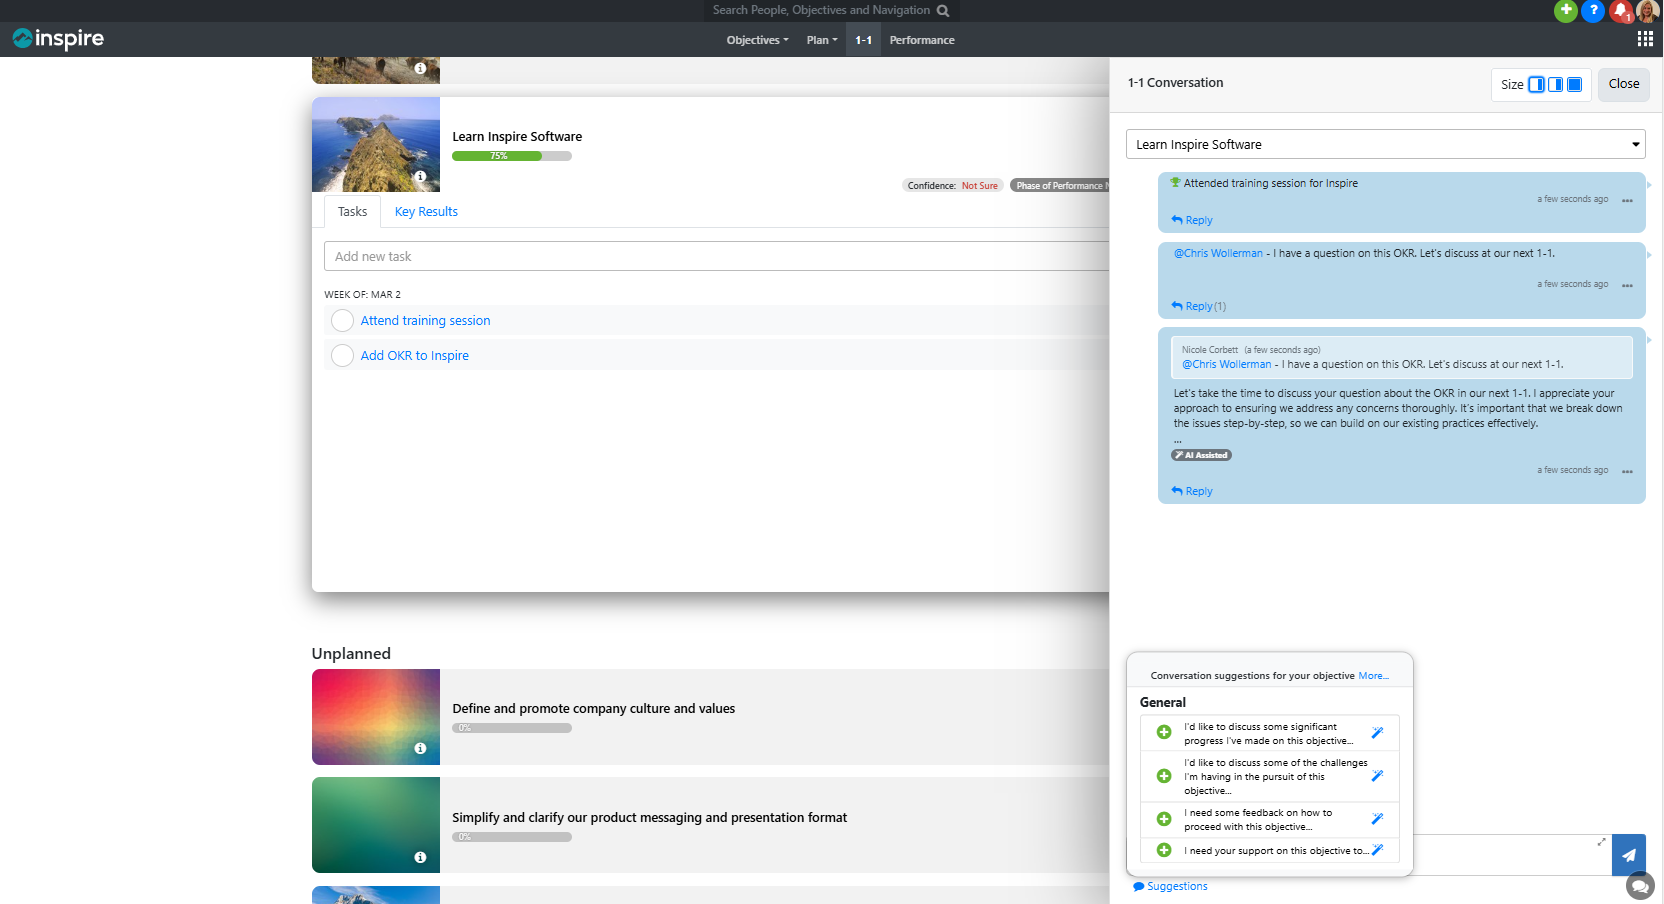Set conversation panel to full size
This screenshot has height=904, width=1664.
(1574, 84)
